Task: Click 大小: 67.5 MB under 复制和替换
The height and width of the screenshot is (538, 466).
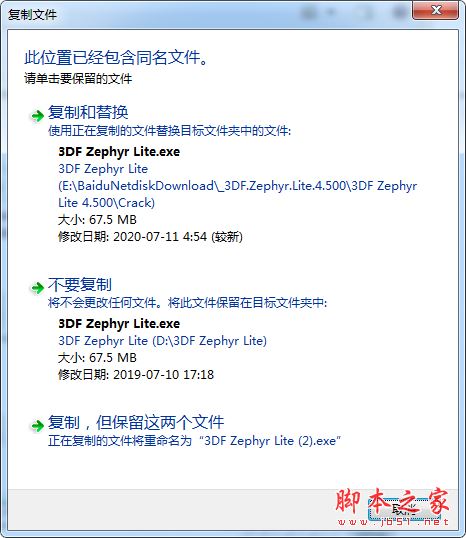Action: click(x=97, y=220)
